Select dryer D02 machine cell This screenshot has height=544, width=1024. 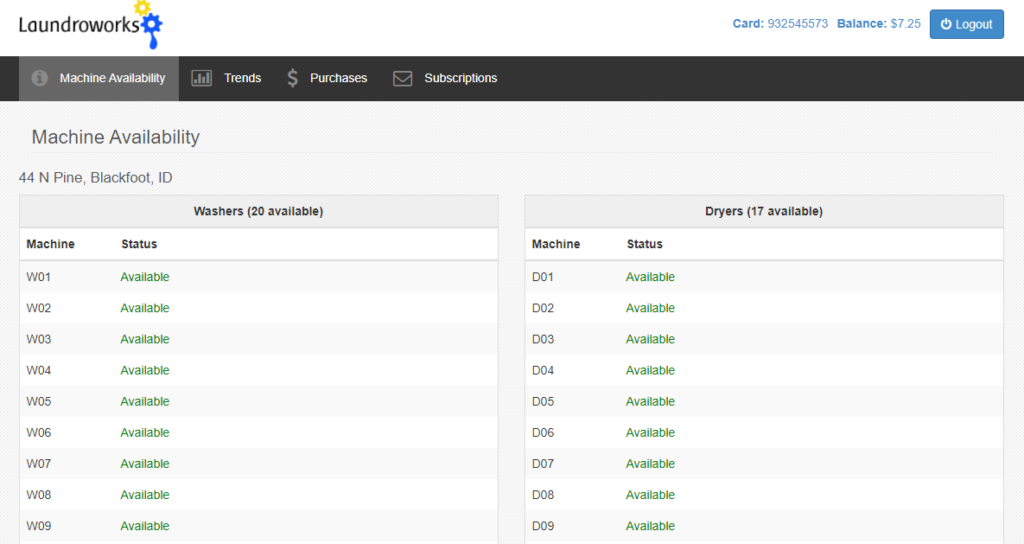pos(543,308)
